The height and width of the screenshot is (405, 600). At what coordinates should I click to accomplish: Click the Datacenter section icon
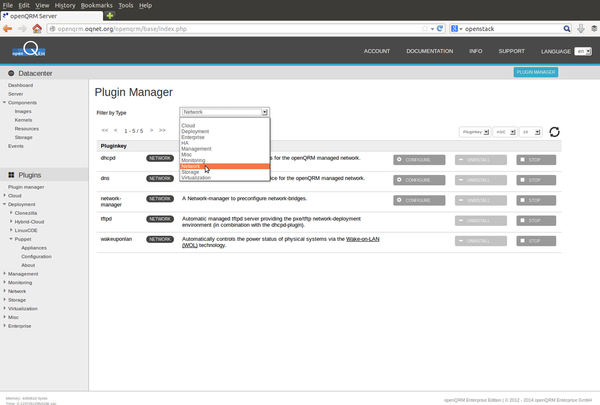pyautogui.click(x=11, y=73)
